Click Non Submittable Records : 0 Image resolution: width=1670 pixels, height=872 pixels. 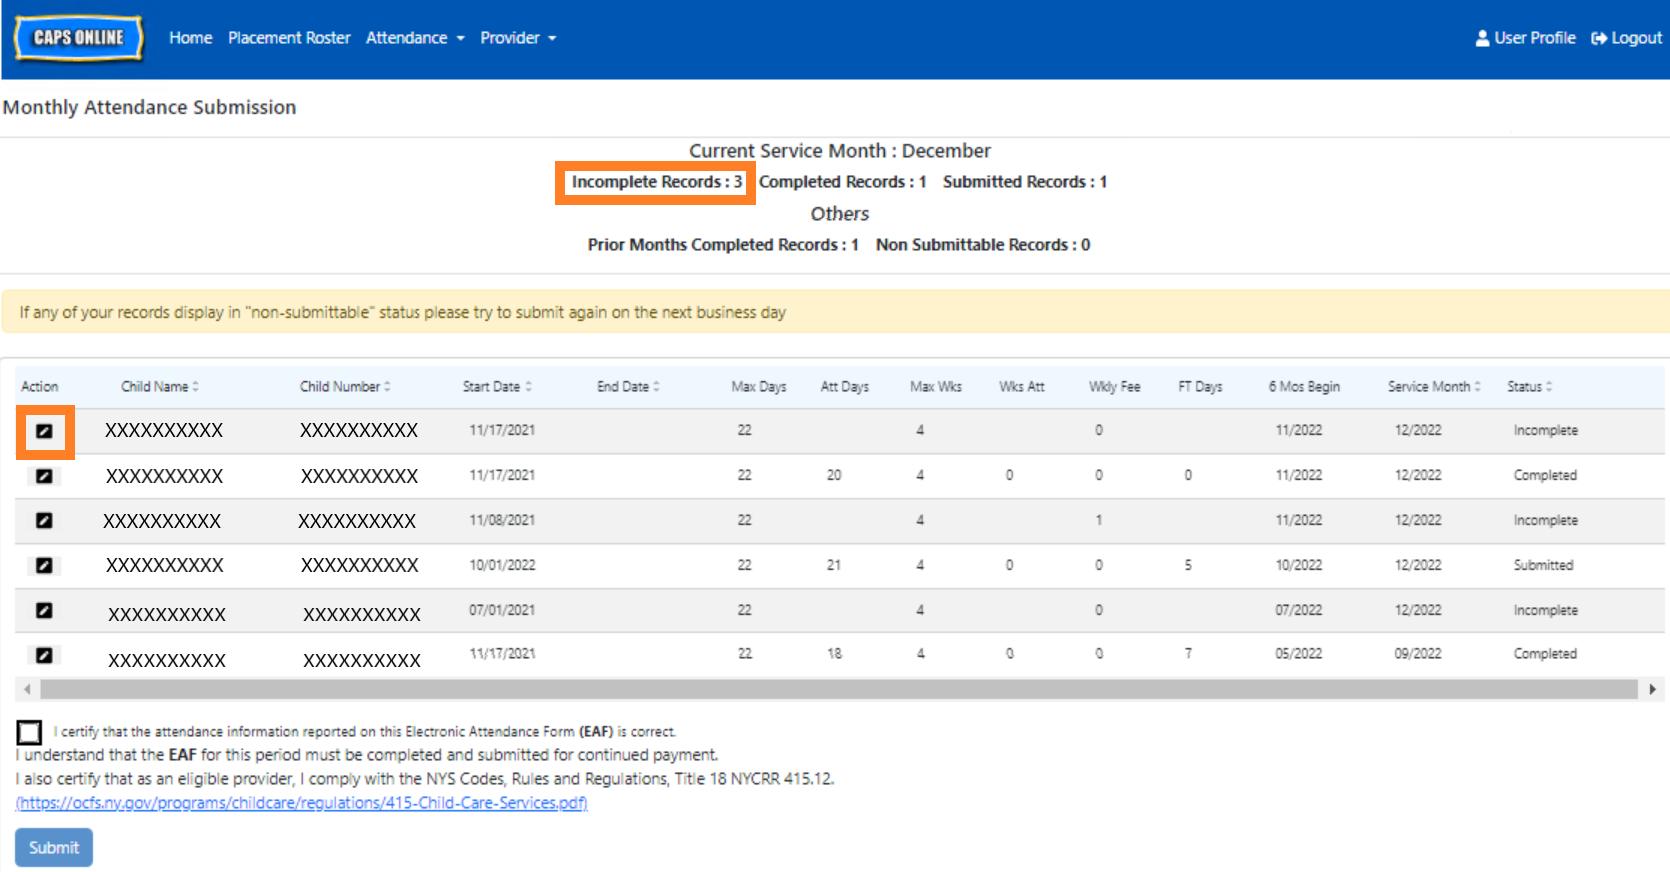pyautogui.click(x=983, y=245)
